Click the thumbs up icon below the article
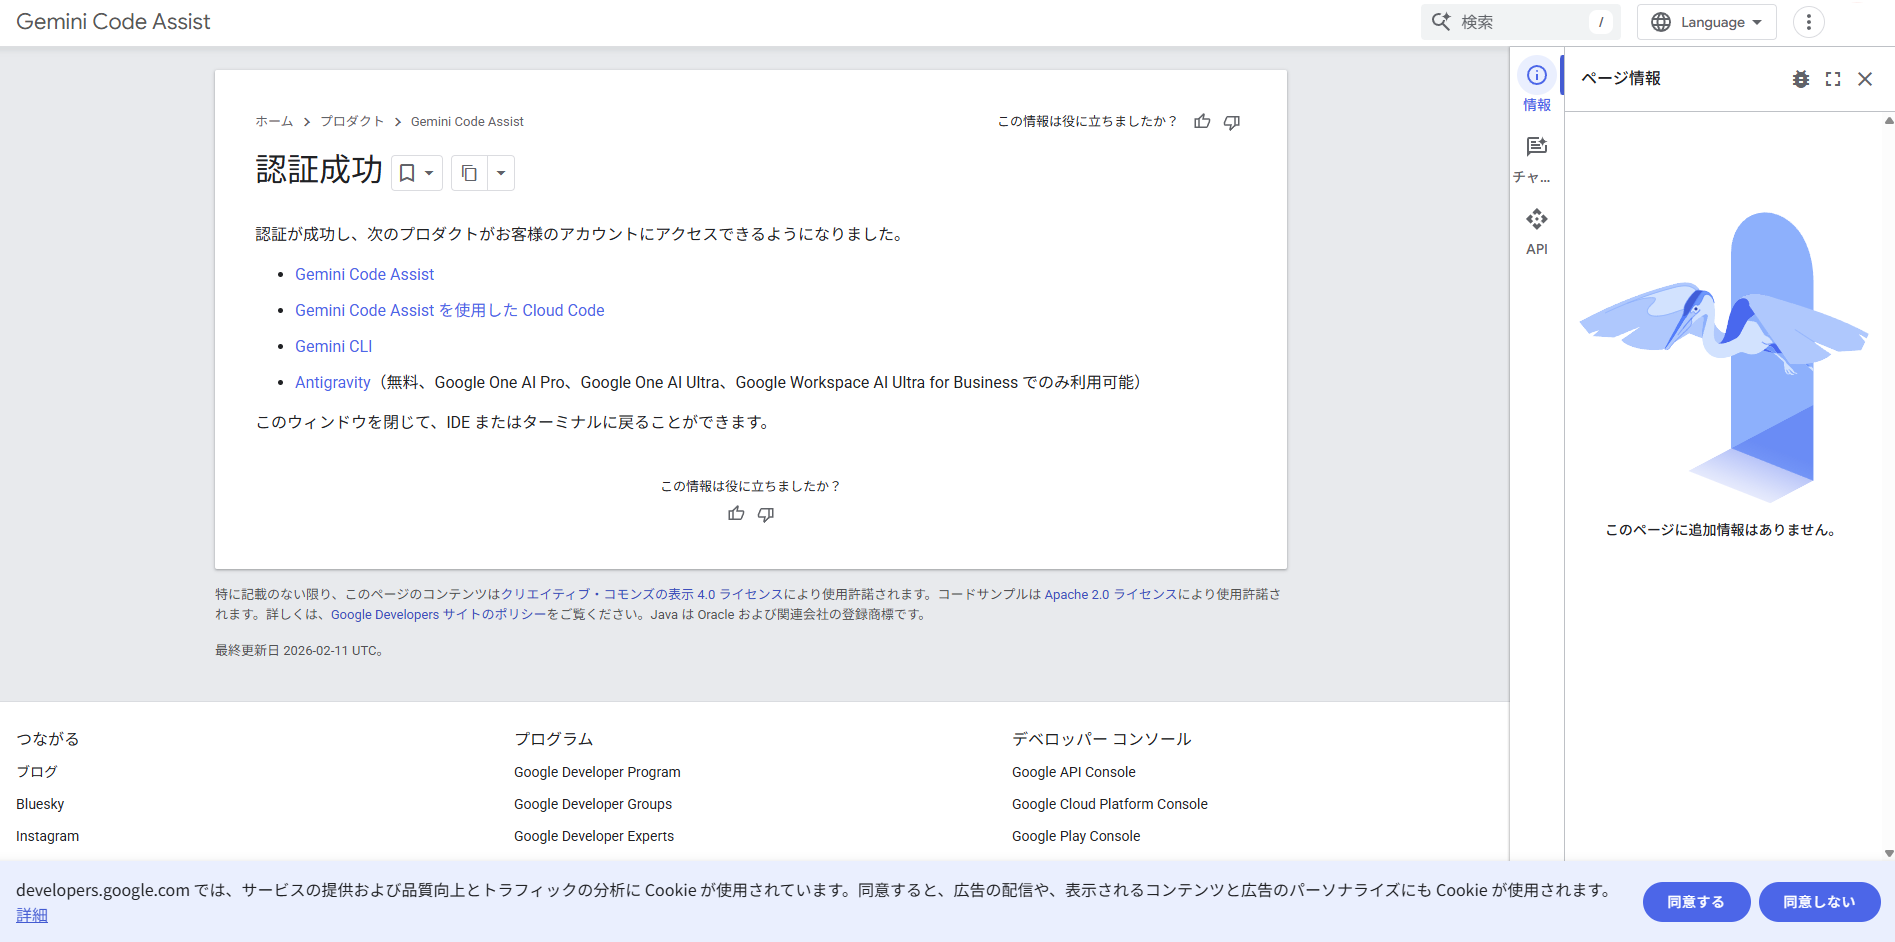 (x=736, y=514)
